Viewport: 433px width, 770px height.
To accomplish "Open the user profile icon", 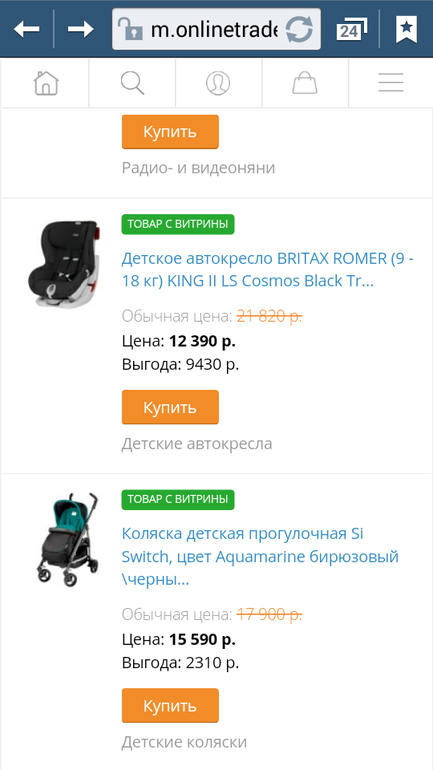I will coord(218,83).
